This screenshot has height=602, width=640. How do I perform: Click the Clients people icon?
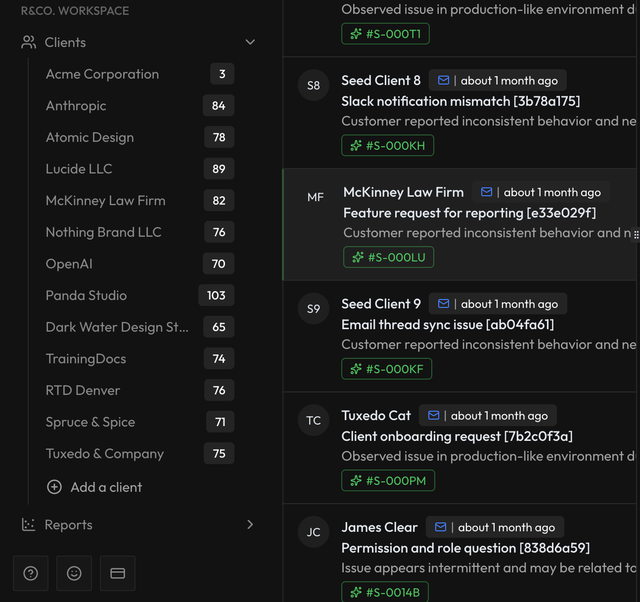(29, 42)
